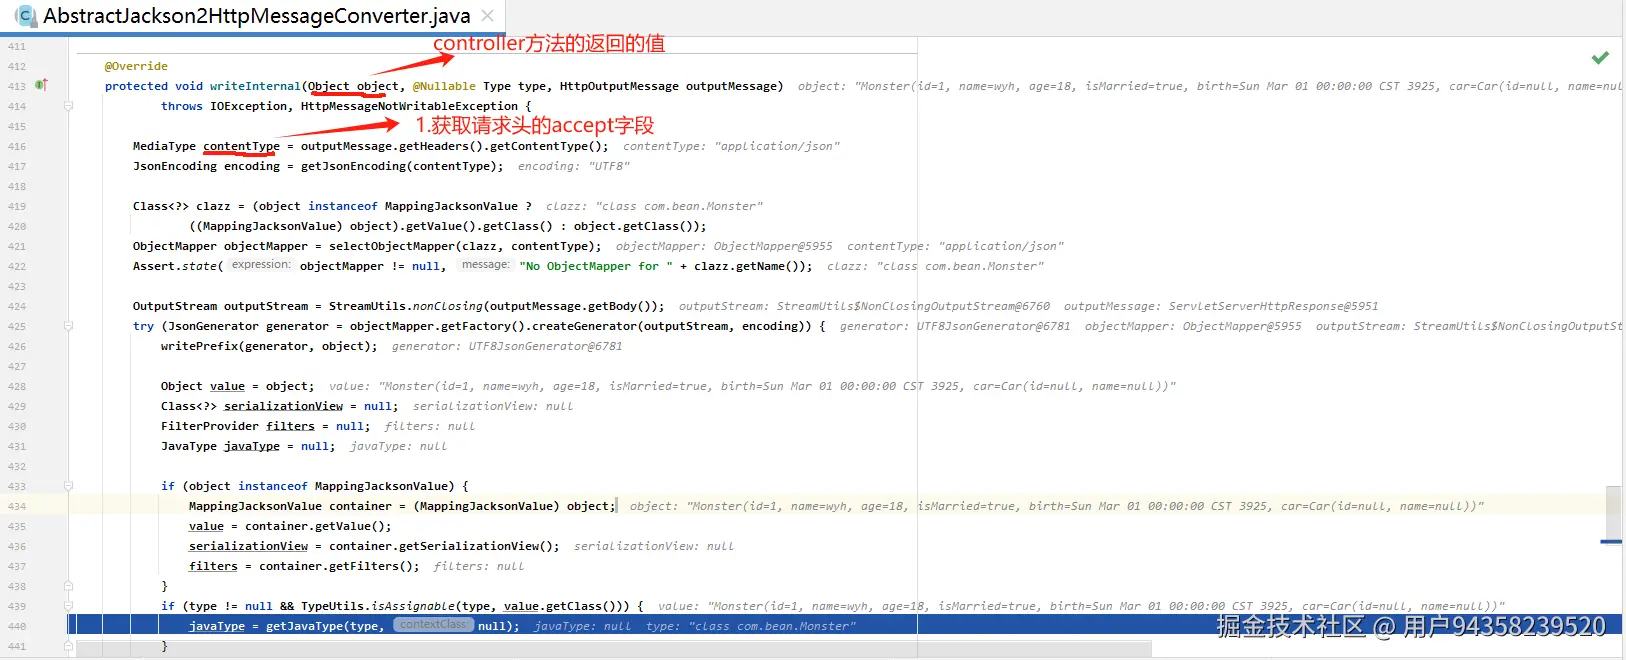Click the green inspection checkmark indicator
This screenshot has height=660, width=1626.
pos(1600,57)
